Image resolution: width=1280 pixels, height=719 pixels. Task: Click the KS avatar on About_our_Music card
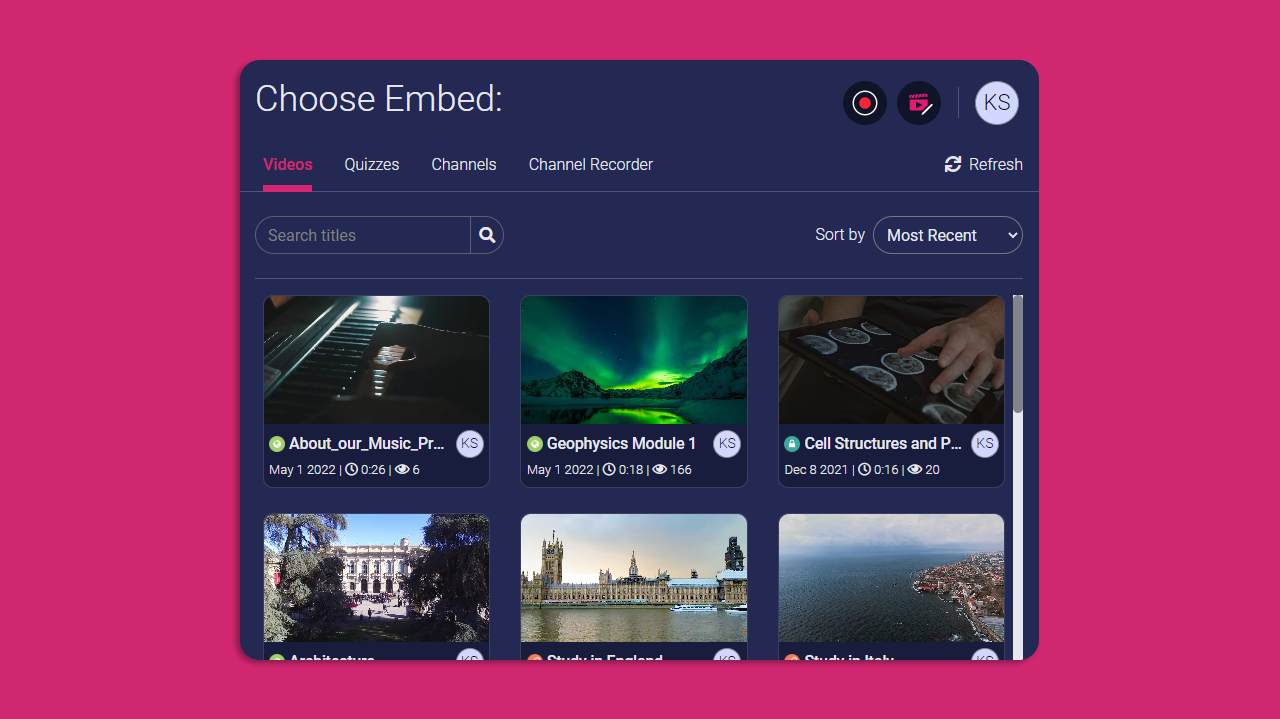point(470,444)
